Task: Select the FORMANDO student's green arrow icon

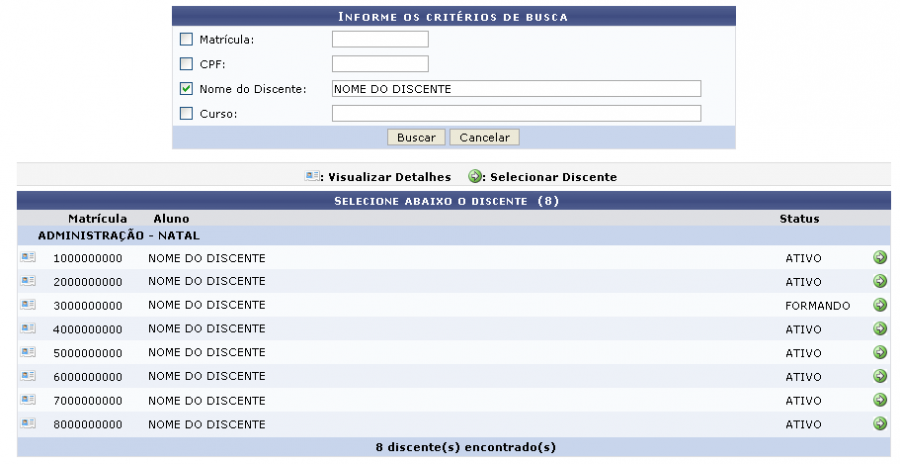Action: (880, 305)
